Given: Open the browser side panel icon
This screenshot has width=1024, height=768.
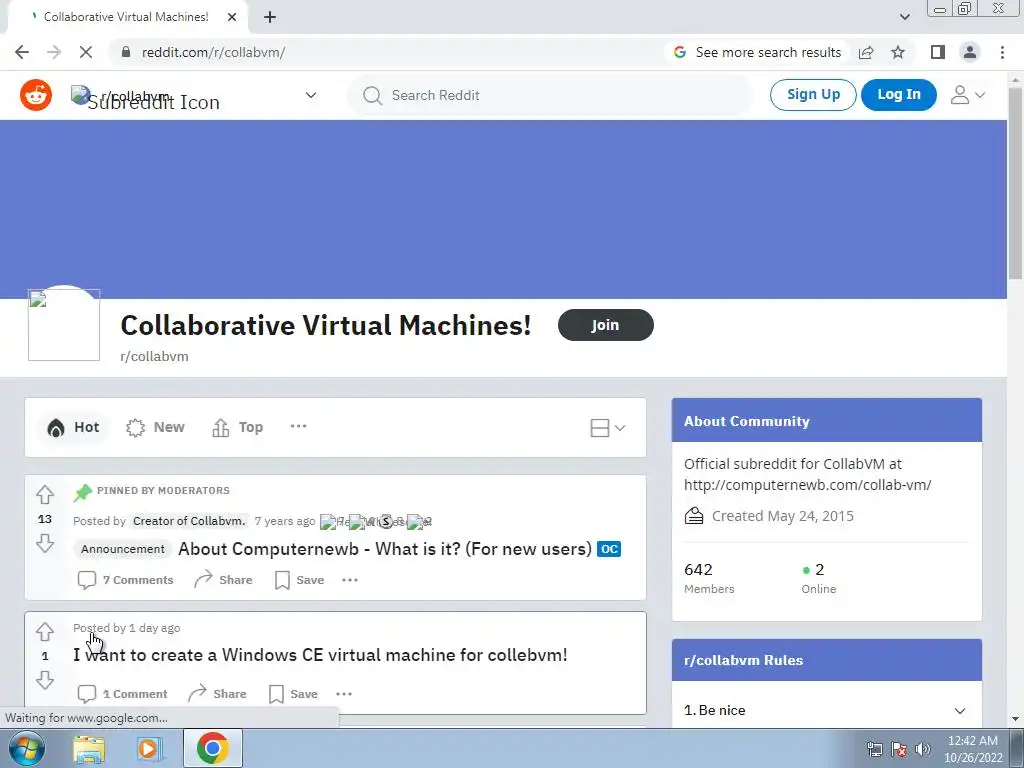Looking at the screenshot, I should [938, 52].
